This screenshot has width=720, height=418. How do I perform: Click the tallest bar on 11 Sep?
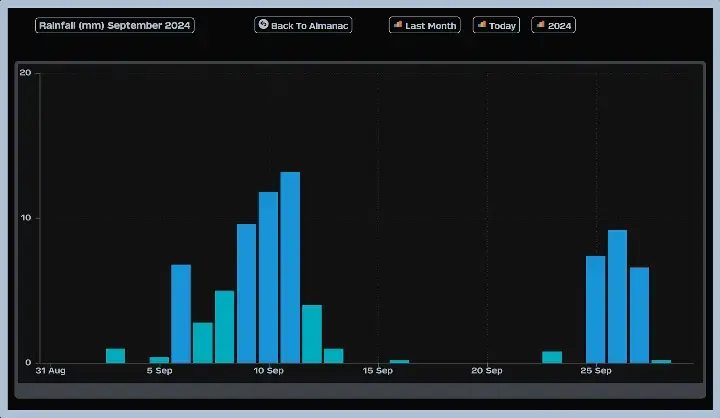tap(290, 267)
